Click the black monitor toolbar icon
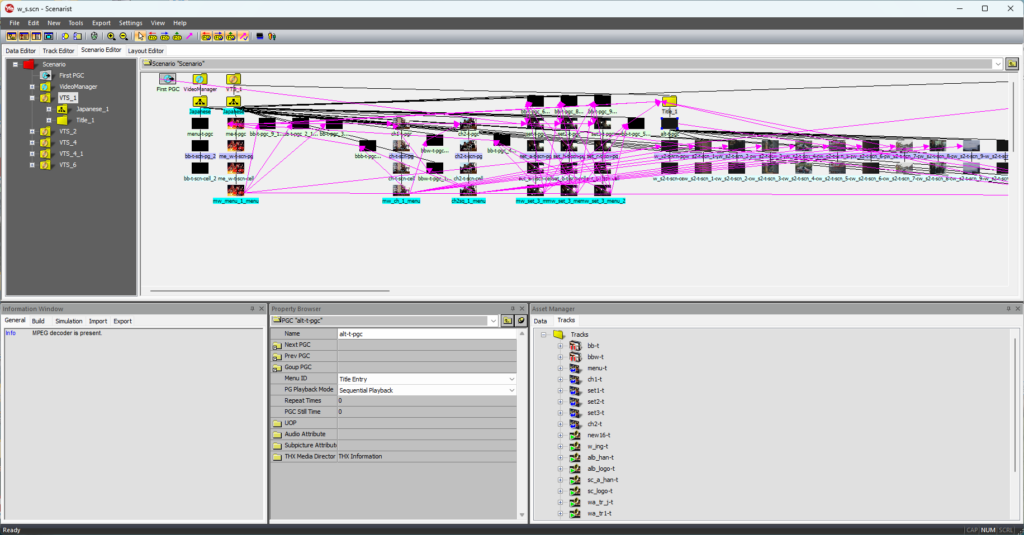The height and width of the screenshot is (535, 1024). 259,37
